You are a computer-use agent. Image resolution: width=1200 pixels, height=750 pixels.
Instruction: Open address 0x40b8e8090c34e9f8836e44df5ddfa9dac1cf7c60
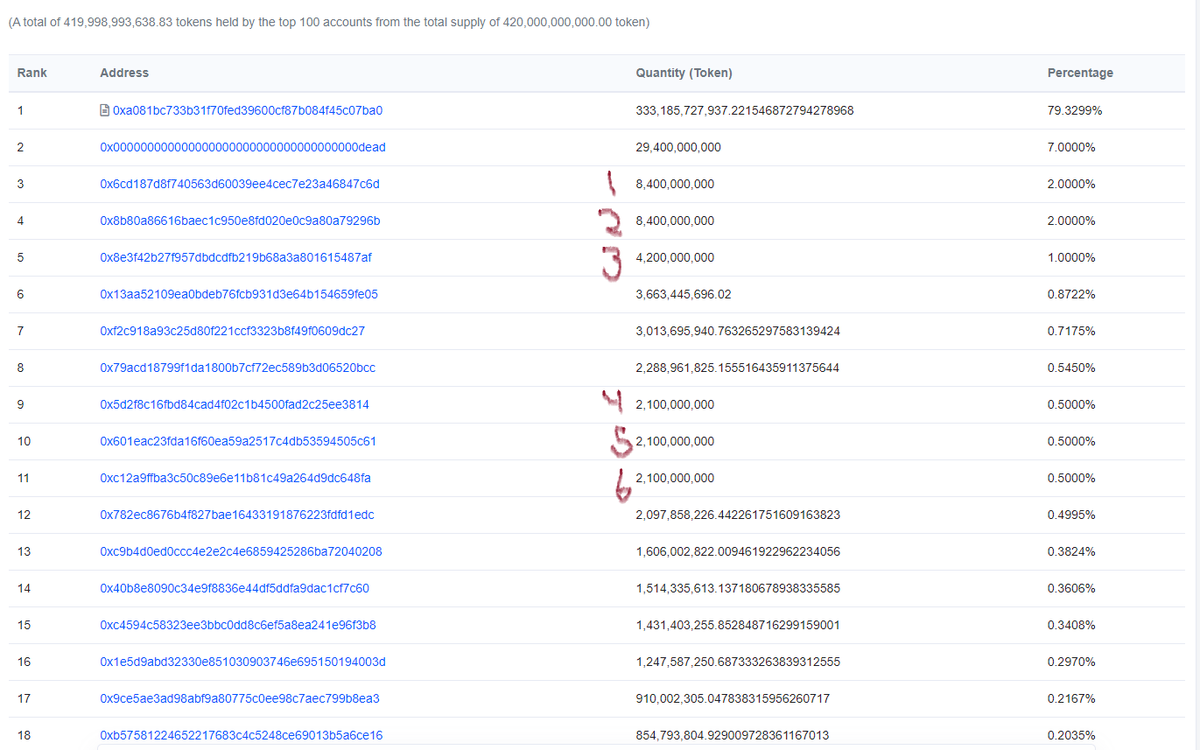235,588
